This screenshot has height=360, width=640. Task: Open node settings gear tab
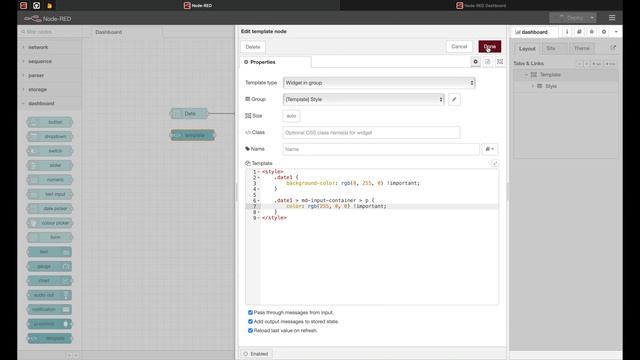click(x=476, y=62)
